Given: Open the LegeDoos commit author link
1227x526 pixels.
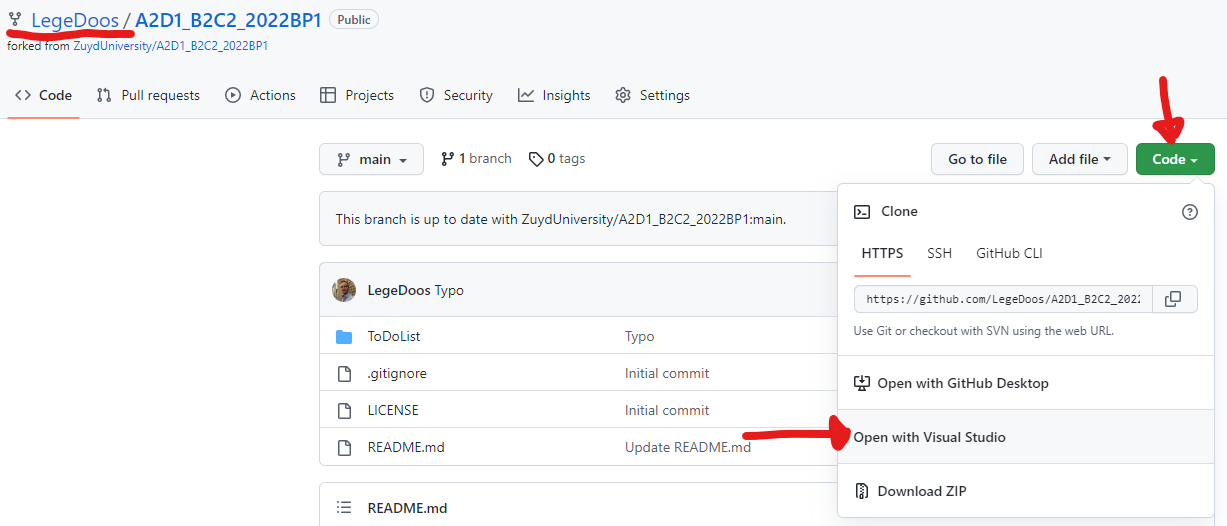Looking at the screenshot, I should tap(399, 290).
